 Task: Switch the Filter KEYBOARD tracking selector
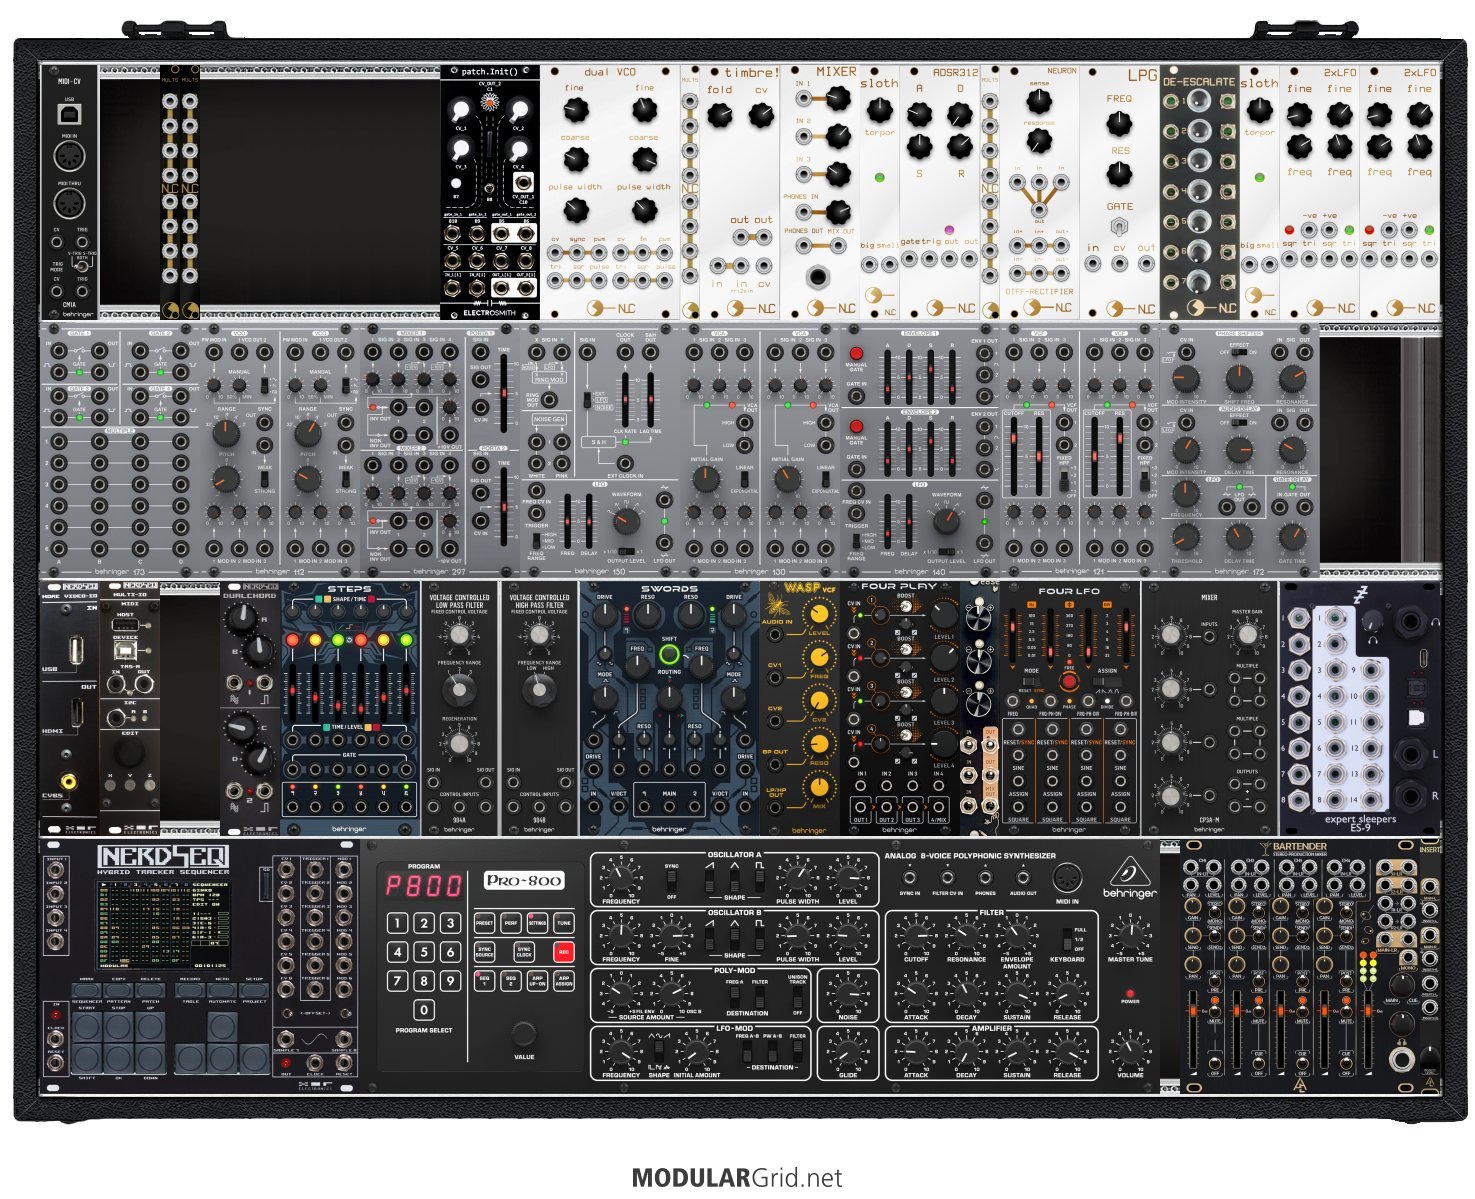pyautogui.click(x=1067, y=937)
